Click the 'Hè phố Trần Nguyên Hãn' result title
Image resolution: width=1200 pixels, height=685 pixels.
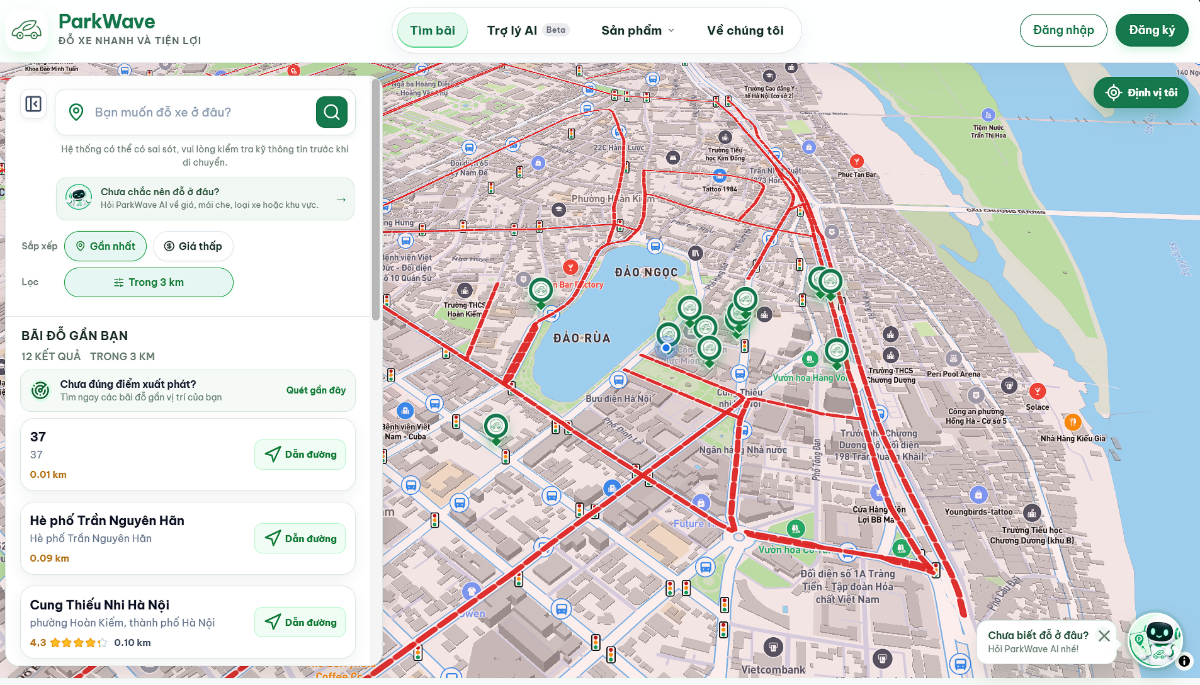[x=107, y=520]
